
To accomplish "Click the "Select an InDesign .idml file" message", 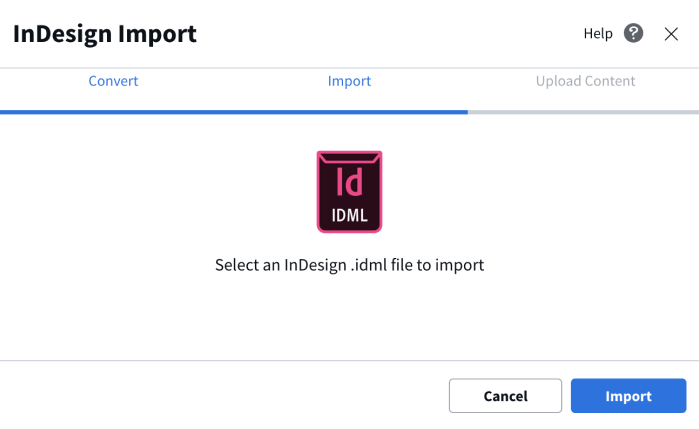I will click(349, 266).
